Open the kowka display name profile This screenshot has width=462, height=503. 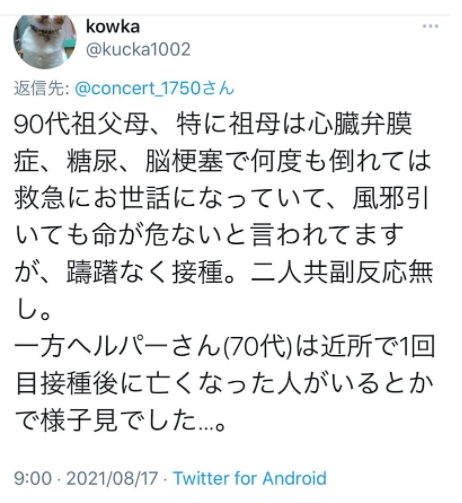[113, 26]
